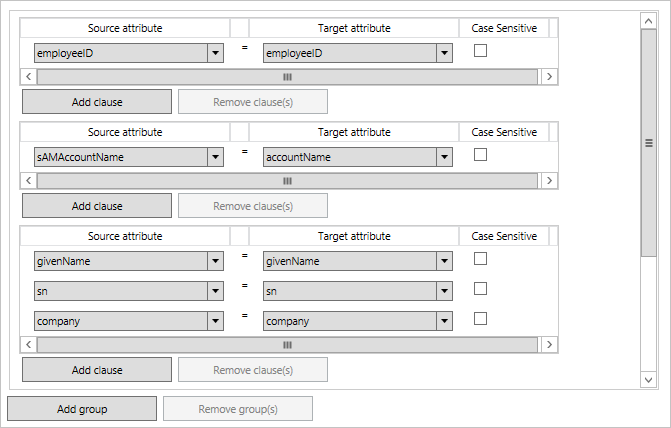The image size is (671, 428).
Task: Click the main vertical scrollbar thumb
Action: pyautogui.click(x=649, y=143)
